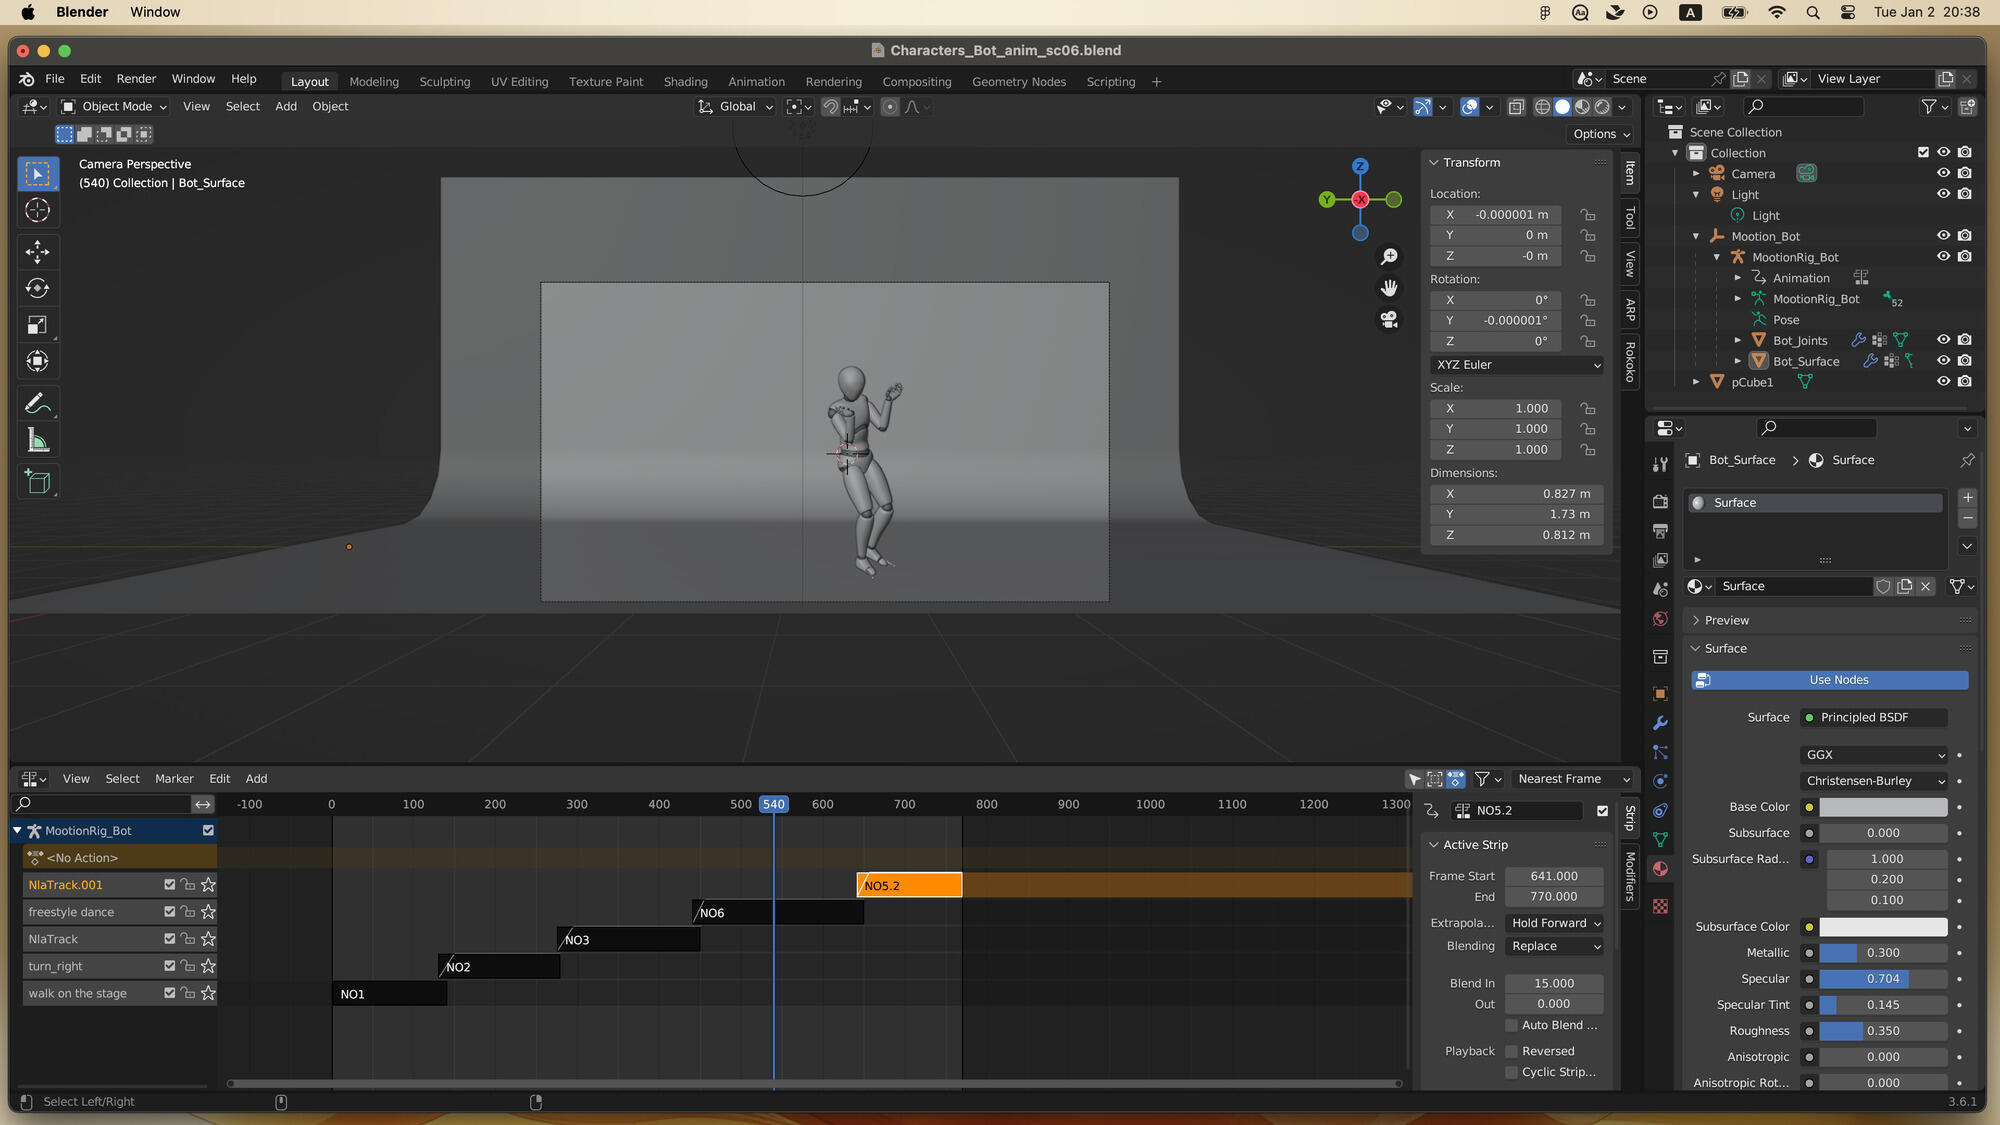The height and width of the screenshot is (1125, 2000).
Task: Open the XYZ Euler rotation mode dropdown
Action: pyautogui.click(x=1517, y=365)
